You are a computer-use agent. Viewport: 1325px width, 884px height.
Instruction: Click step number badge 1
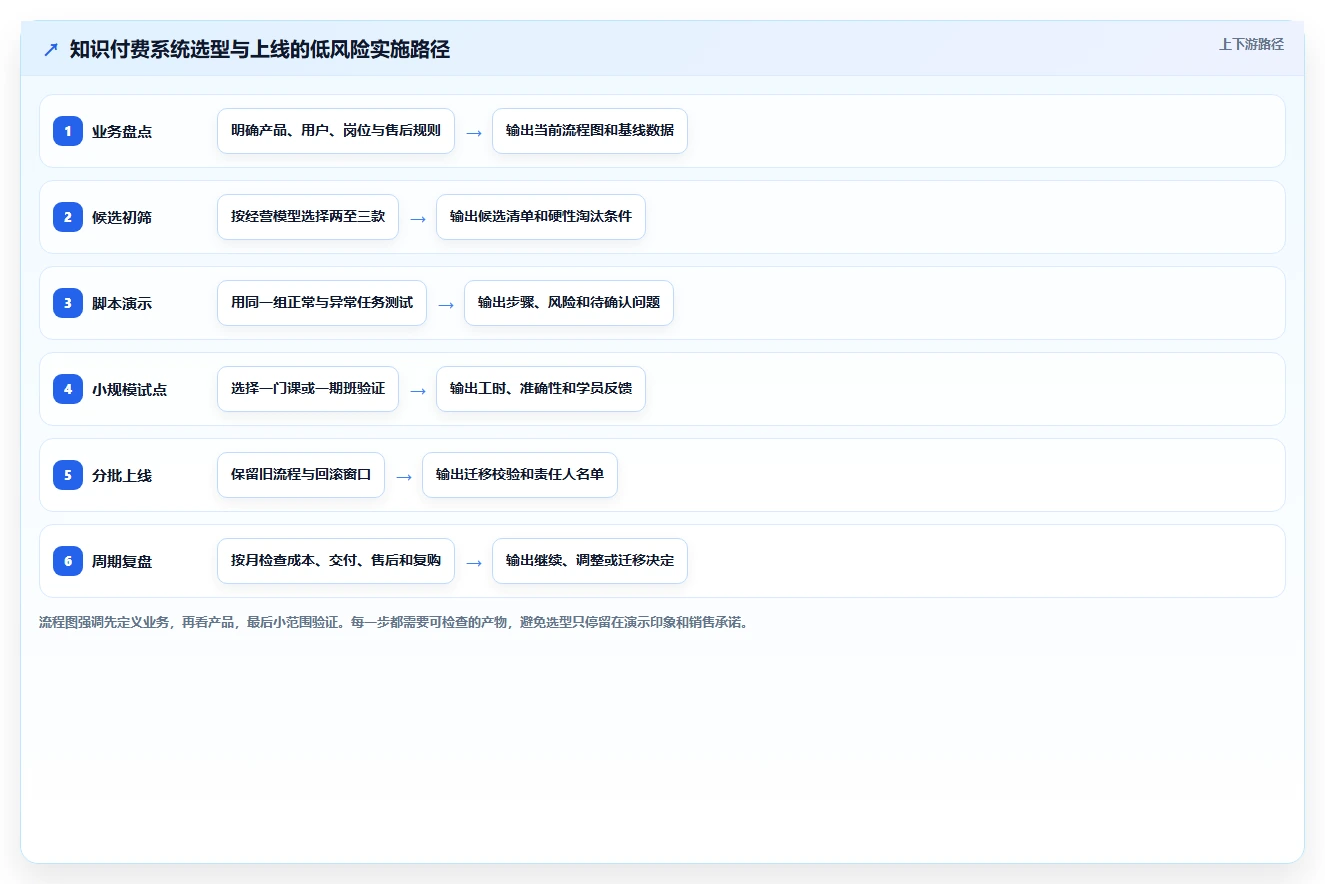(x=68, y=131)
